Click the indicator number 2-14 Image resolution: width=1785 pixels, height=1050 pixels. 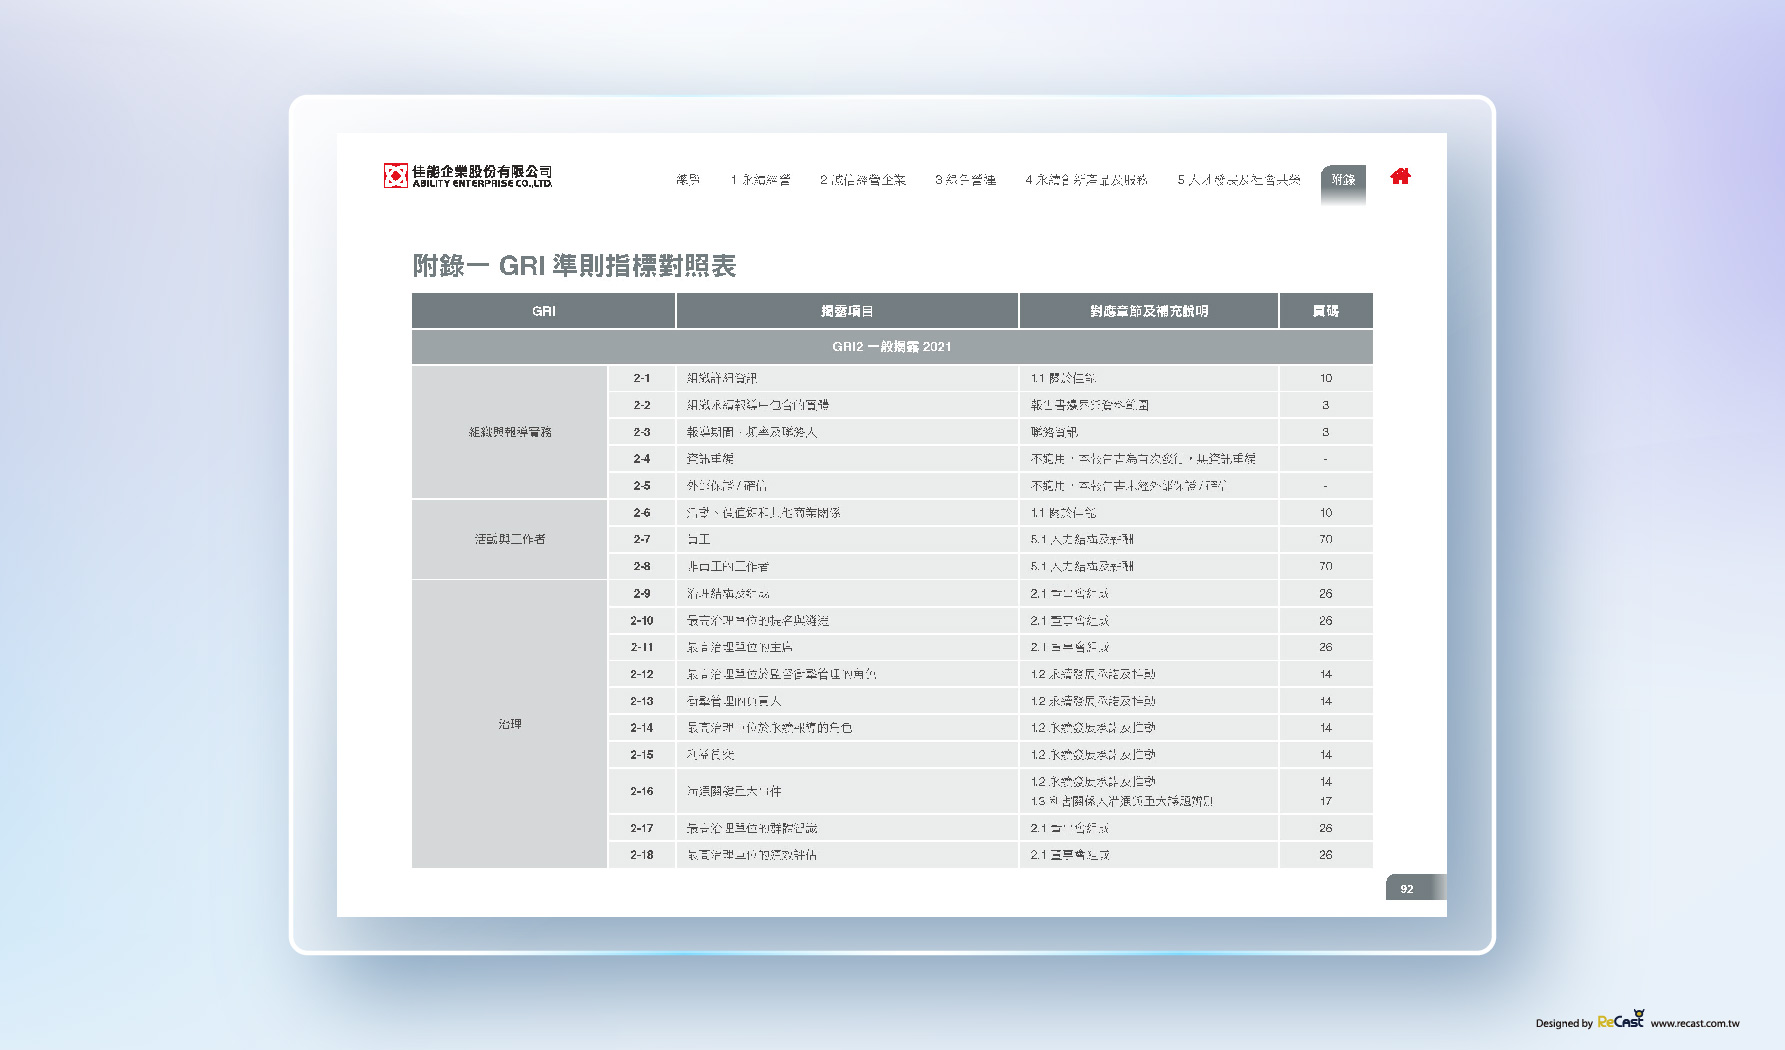642,728
